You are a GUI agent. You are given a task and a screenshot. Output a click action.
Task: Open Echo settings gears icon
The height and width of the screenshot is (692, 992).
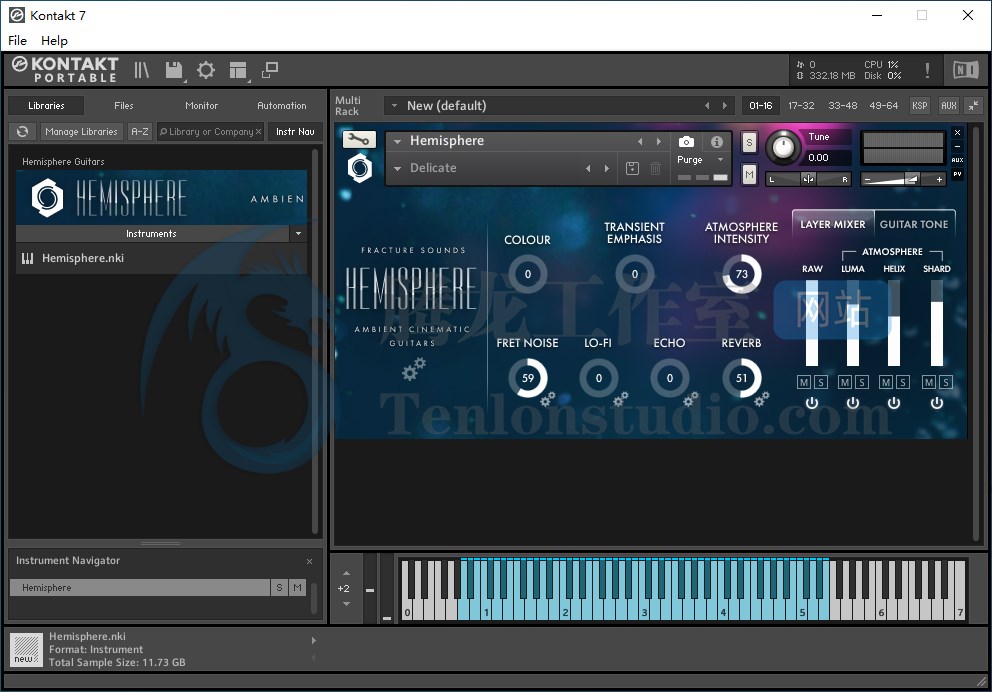point(691,399)
